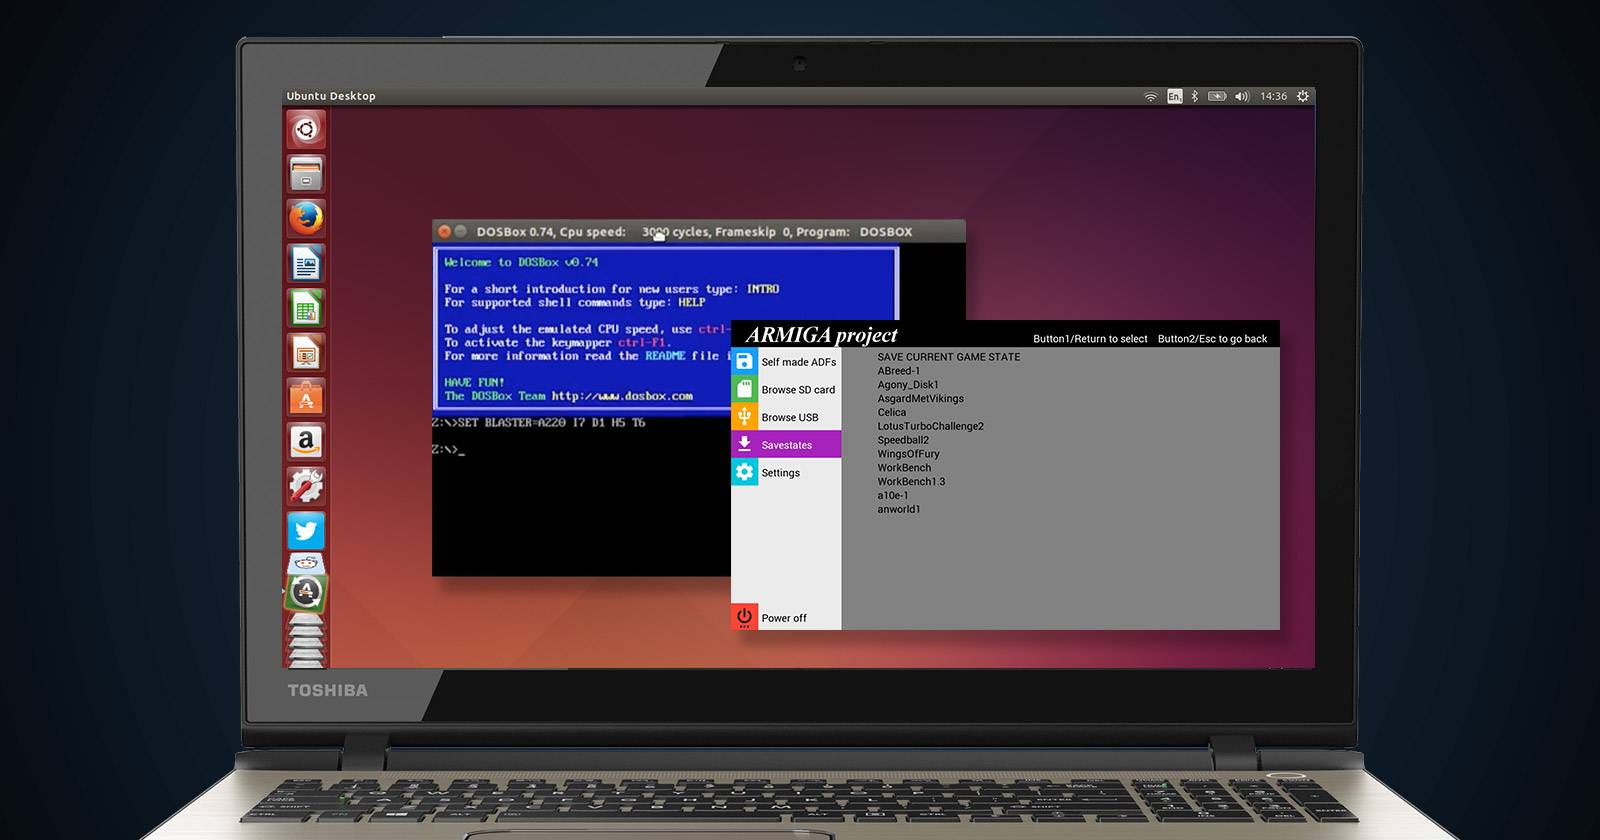Click the ARMIGA Settings gear icon
The width and height of the screenshot is (1600, 840).
click(744, 472)
